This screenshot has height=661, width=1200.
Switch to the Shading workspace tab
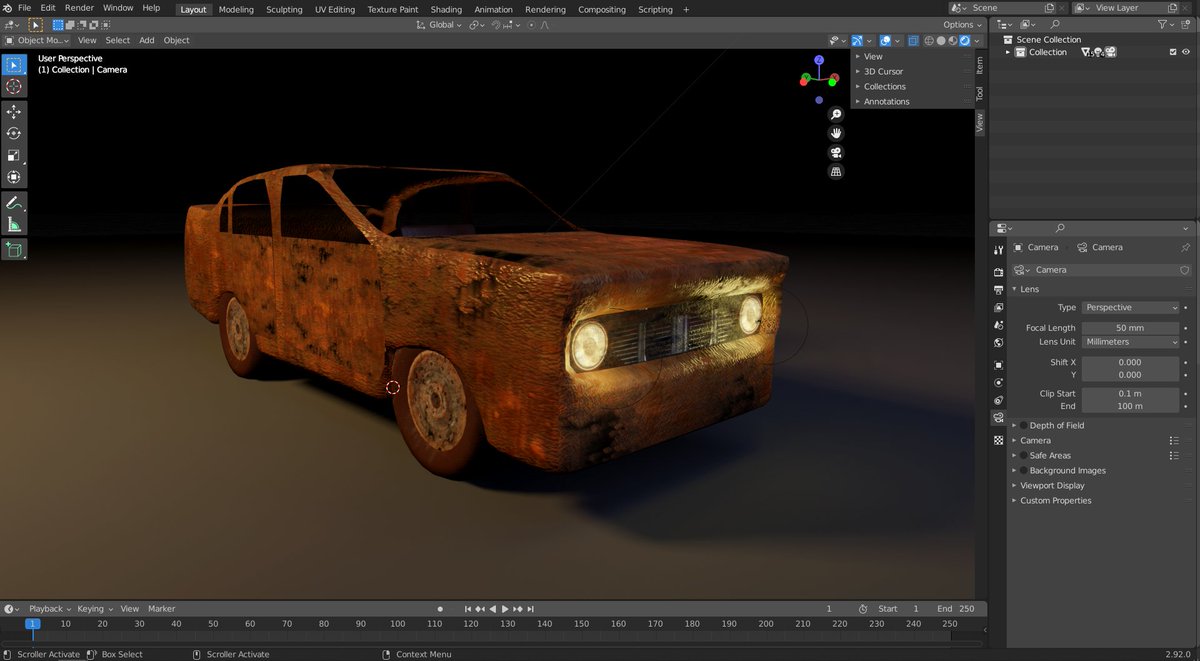tap(446, 10)
